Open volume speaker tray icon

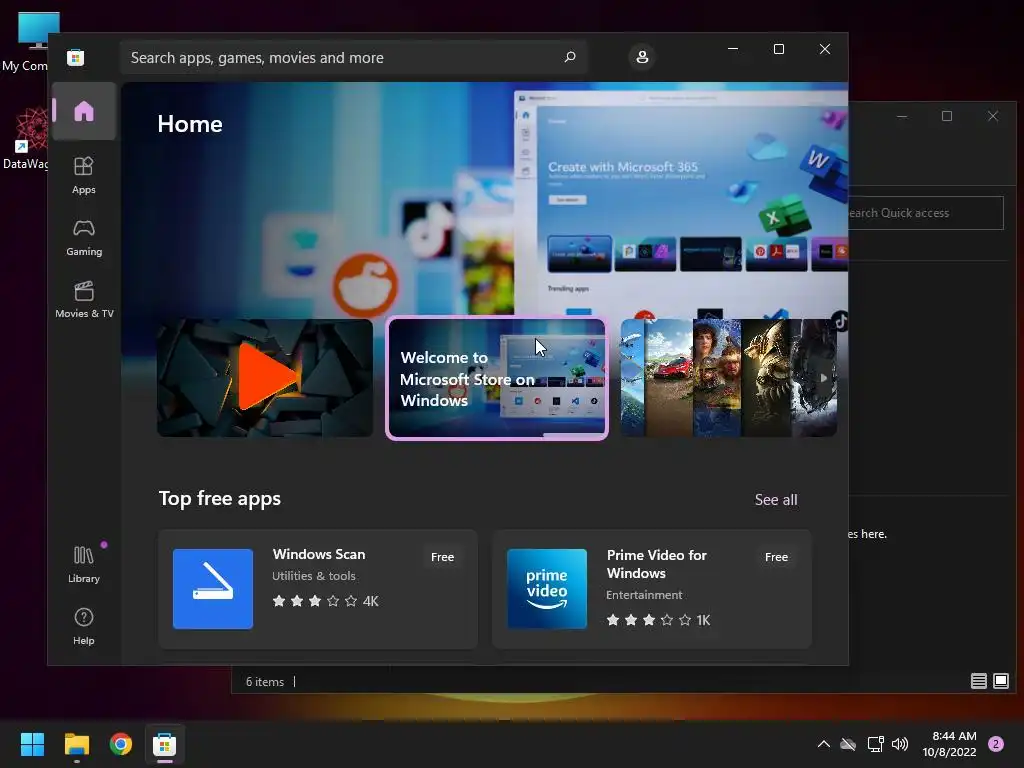click(x=900, y=744)
